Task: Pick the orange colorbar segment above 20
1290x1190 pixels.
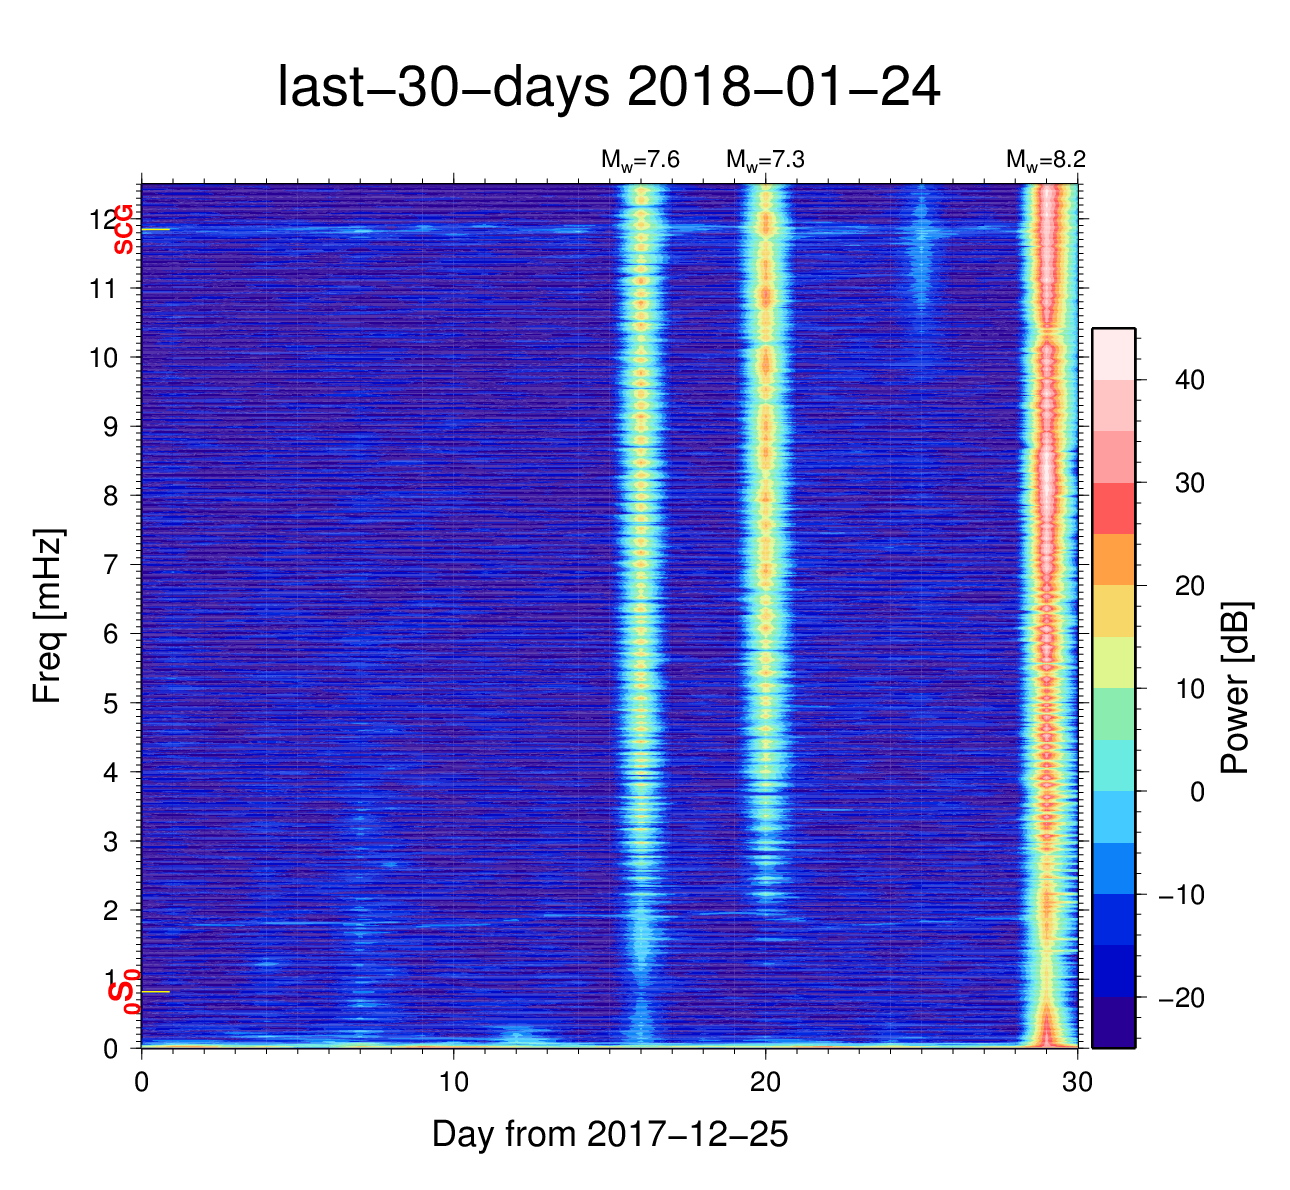Action: coord(1113,559)
